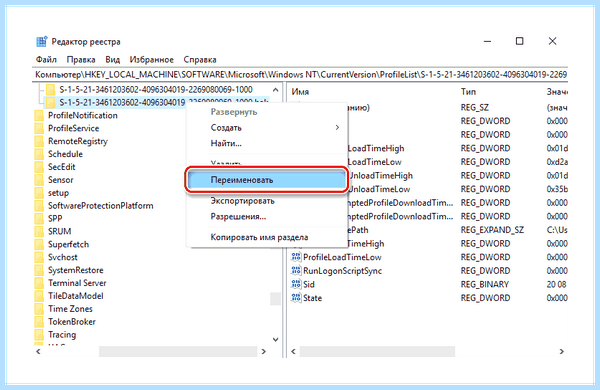Click folder icon next to Sensor
600x390 pixels.
[39, 180]
